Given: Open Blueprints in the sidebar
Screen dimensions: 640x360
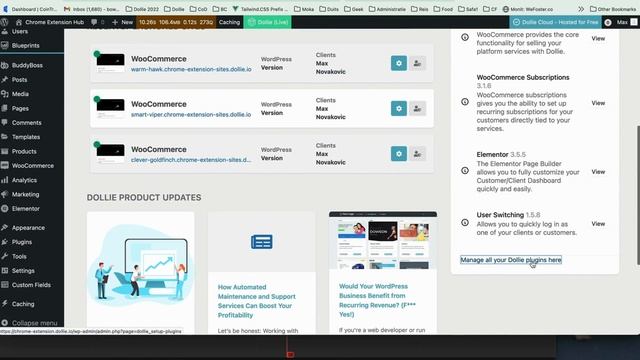Looking at the screenshot, I should pos(25,46).
